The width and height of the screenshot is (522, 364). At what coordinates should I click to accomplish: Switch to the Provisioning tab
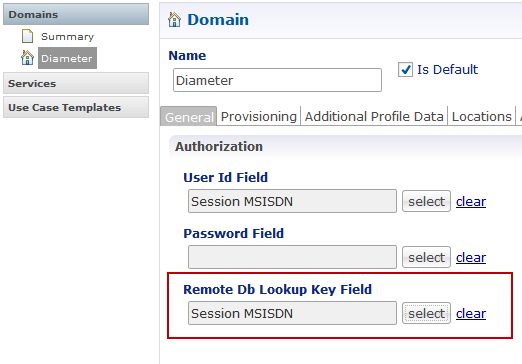pyautogui.click(x=259, y=116)
